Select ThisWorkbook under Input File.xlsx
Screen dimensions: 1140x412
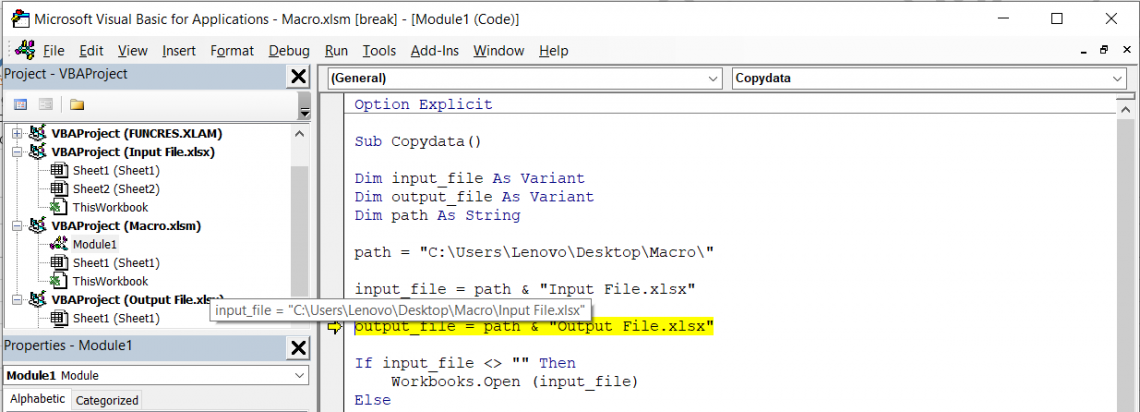pos(110,207)
